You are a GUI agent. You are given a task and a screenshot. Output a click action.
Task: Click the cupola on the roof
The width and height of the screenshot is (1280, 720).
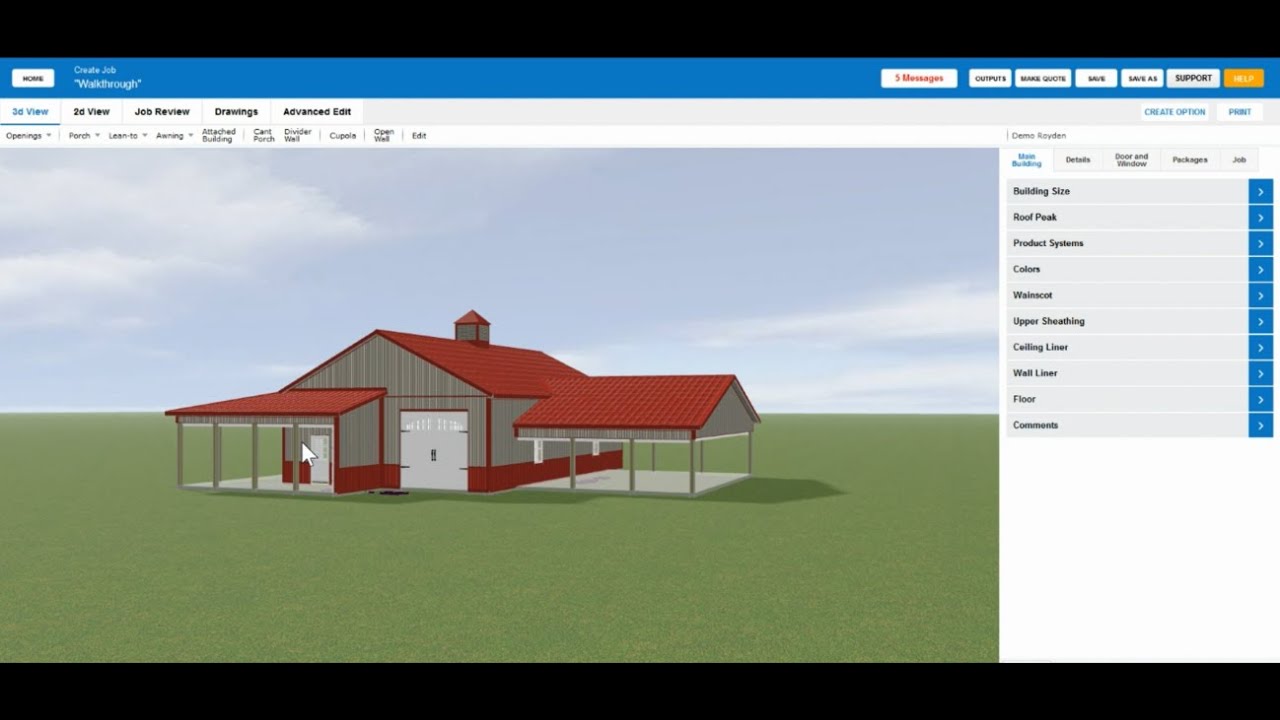[x=472, y=327]
